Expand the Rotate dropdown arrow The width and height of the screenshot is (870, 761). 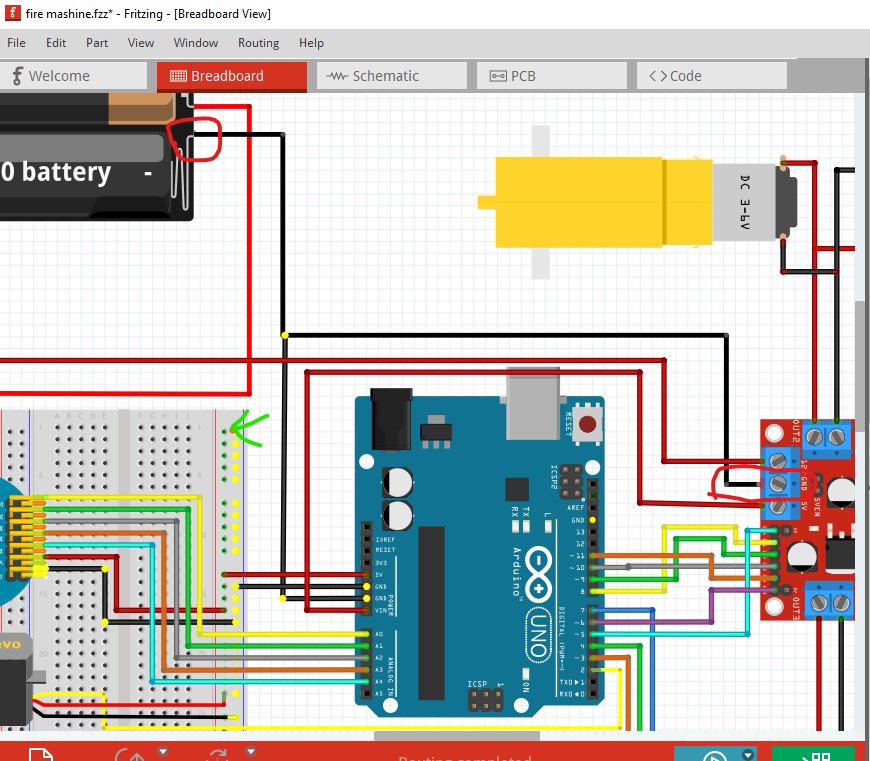[x=162, y=752]
